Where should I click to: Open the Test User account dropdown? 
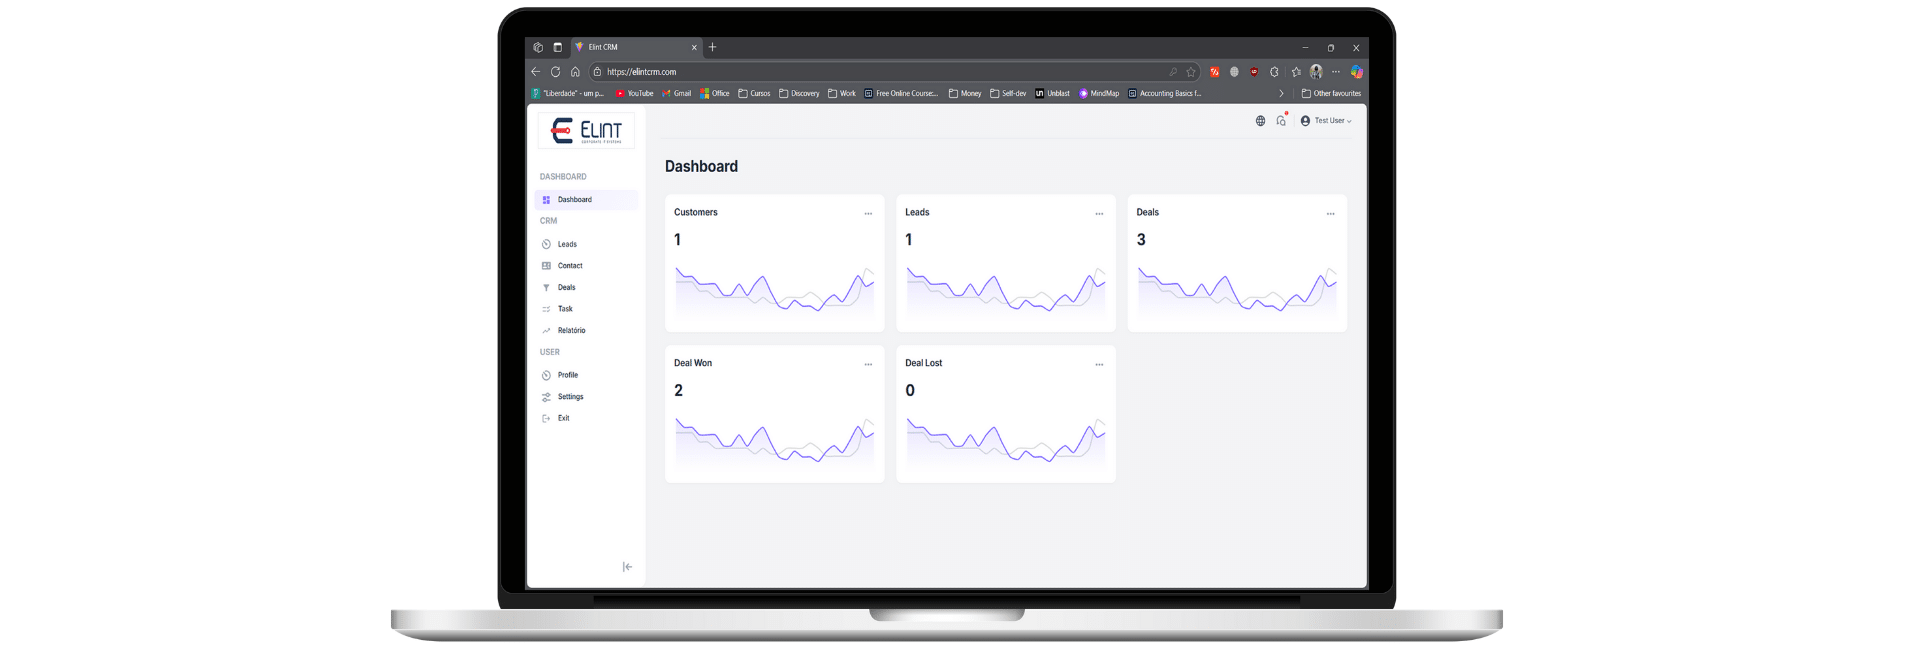(1326, 121)
